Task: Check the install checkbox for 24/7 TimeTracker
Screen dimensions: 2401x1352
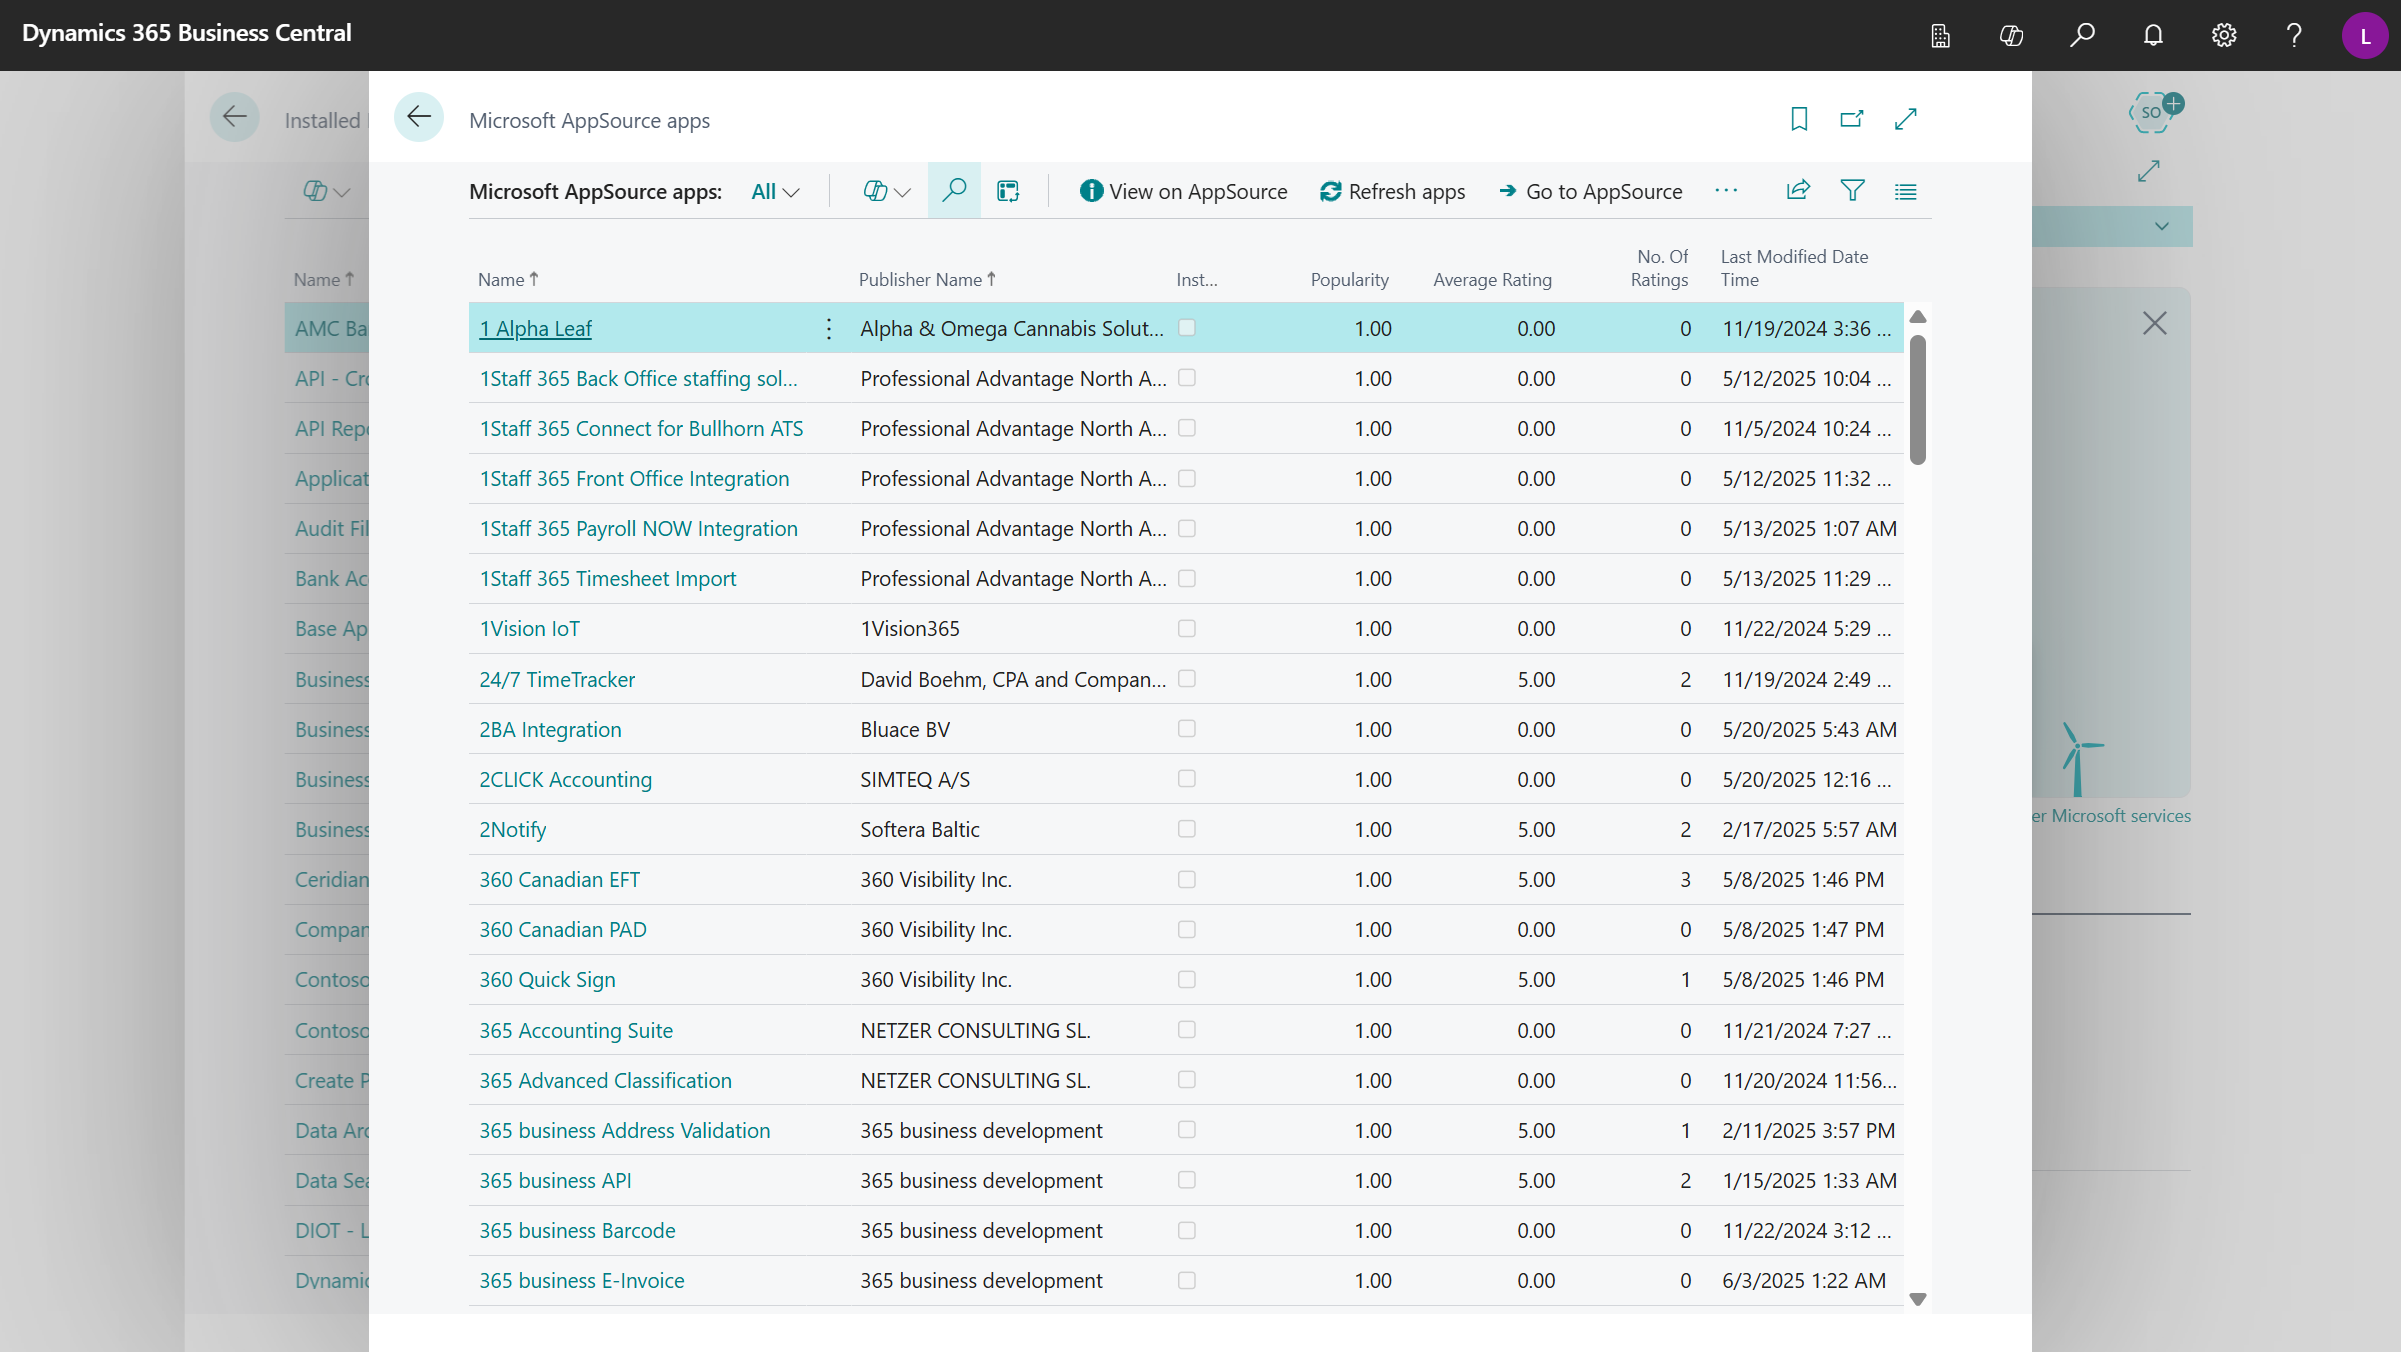Action: pos(1187,679)
